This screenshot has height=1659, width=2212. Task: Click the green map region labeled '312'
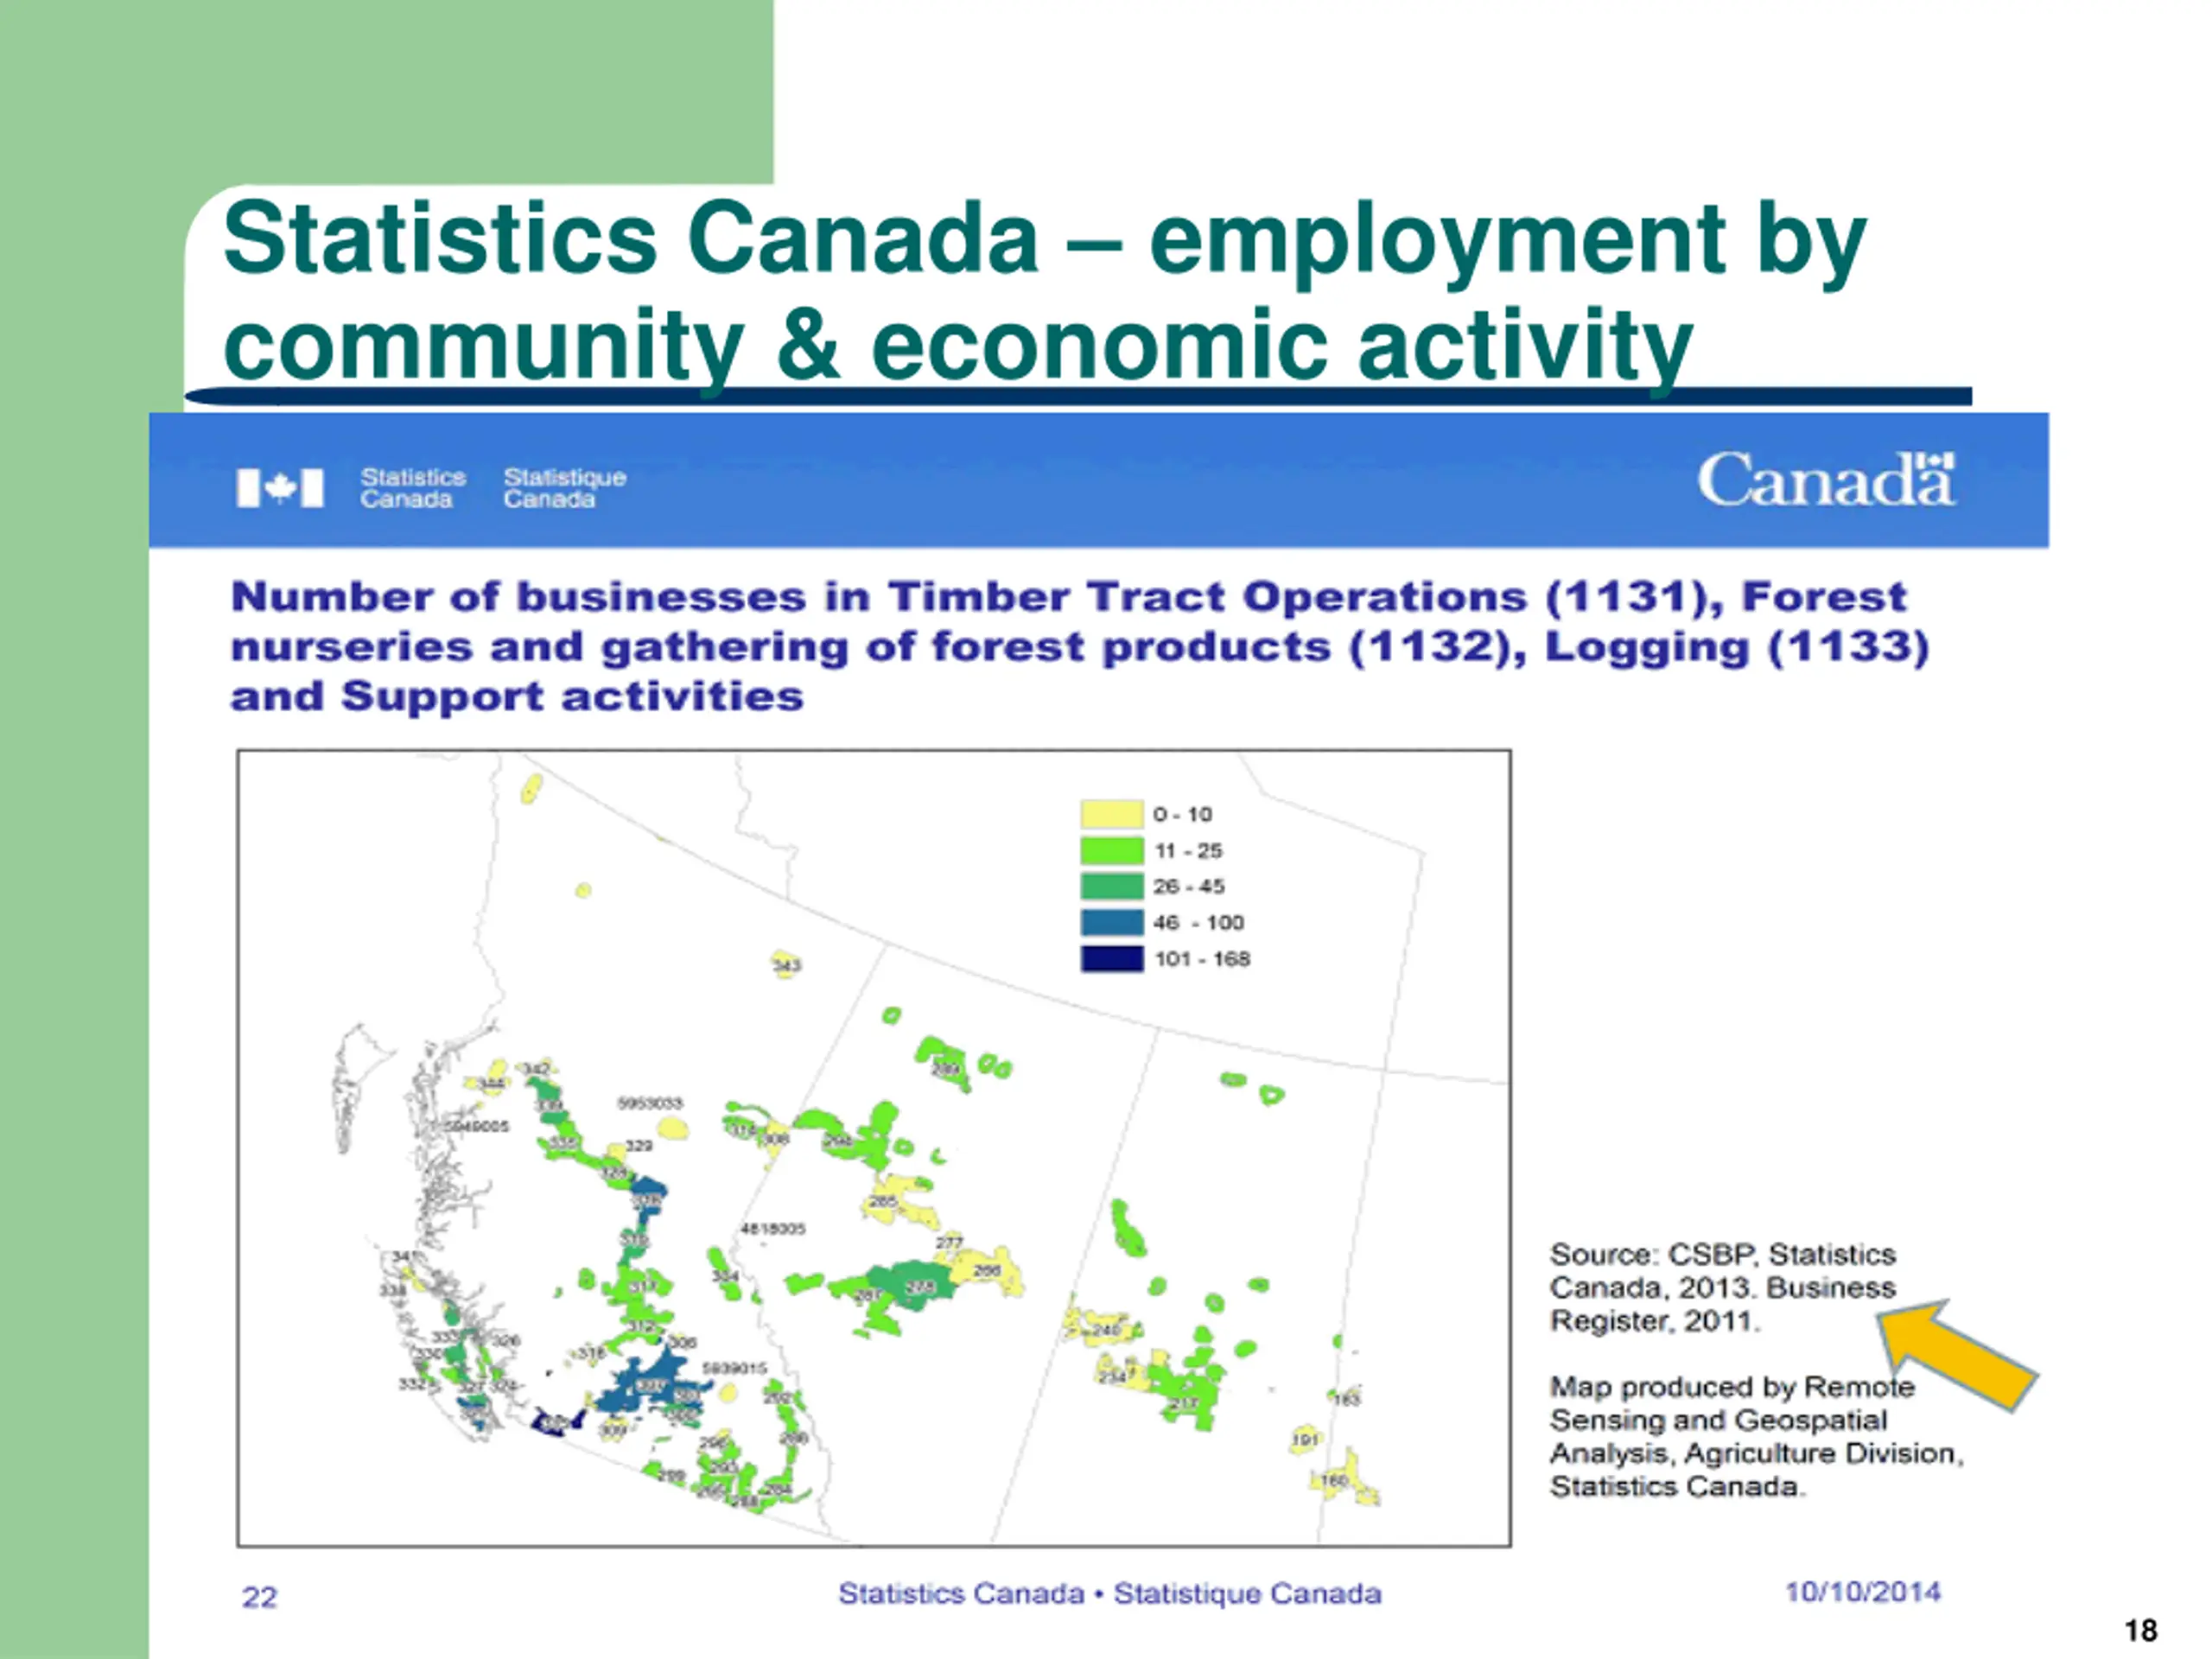(x=640, y=1326)
